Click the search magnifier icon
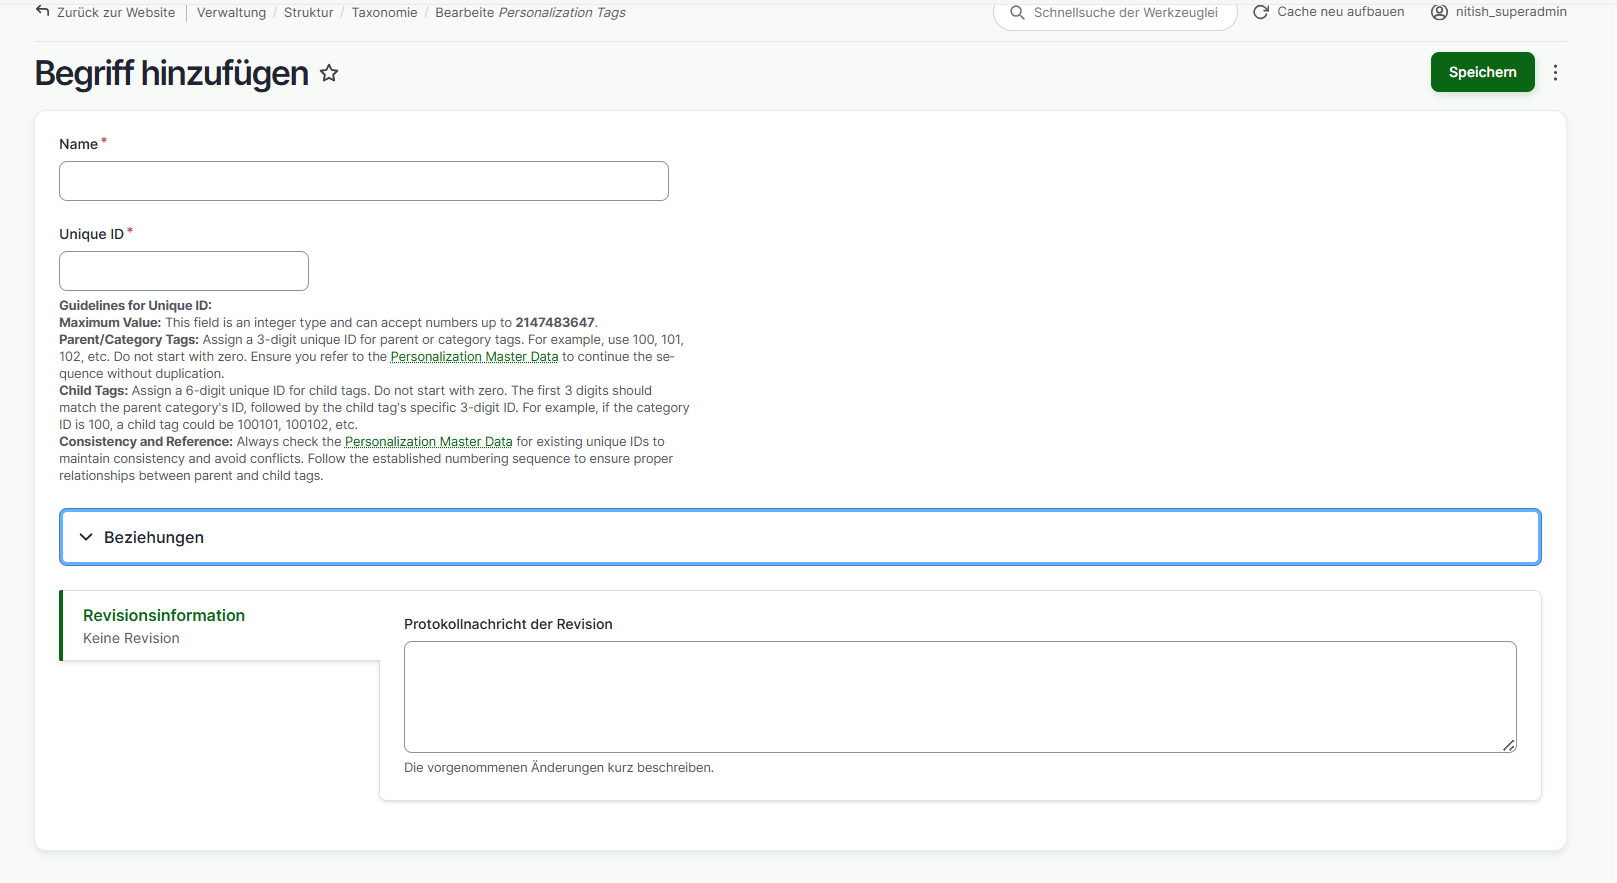This screenshot has height=883, width=1617. [x=1017, y=13]
